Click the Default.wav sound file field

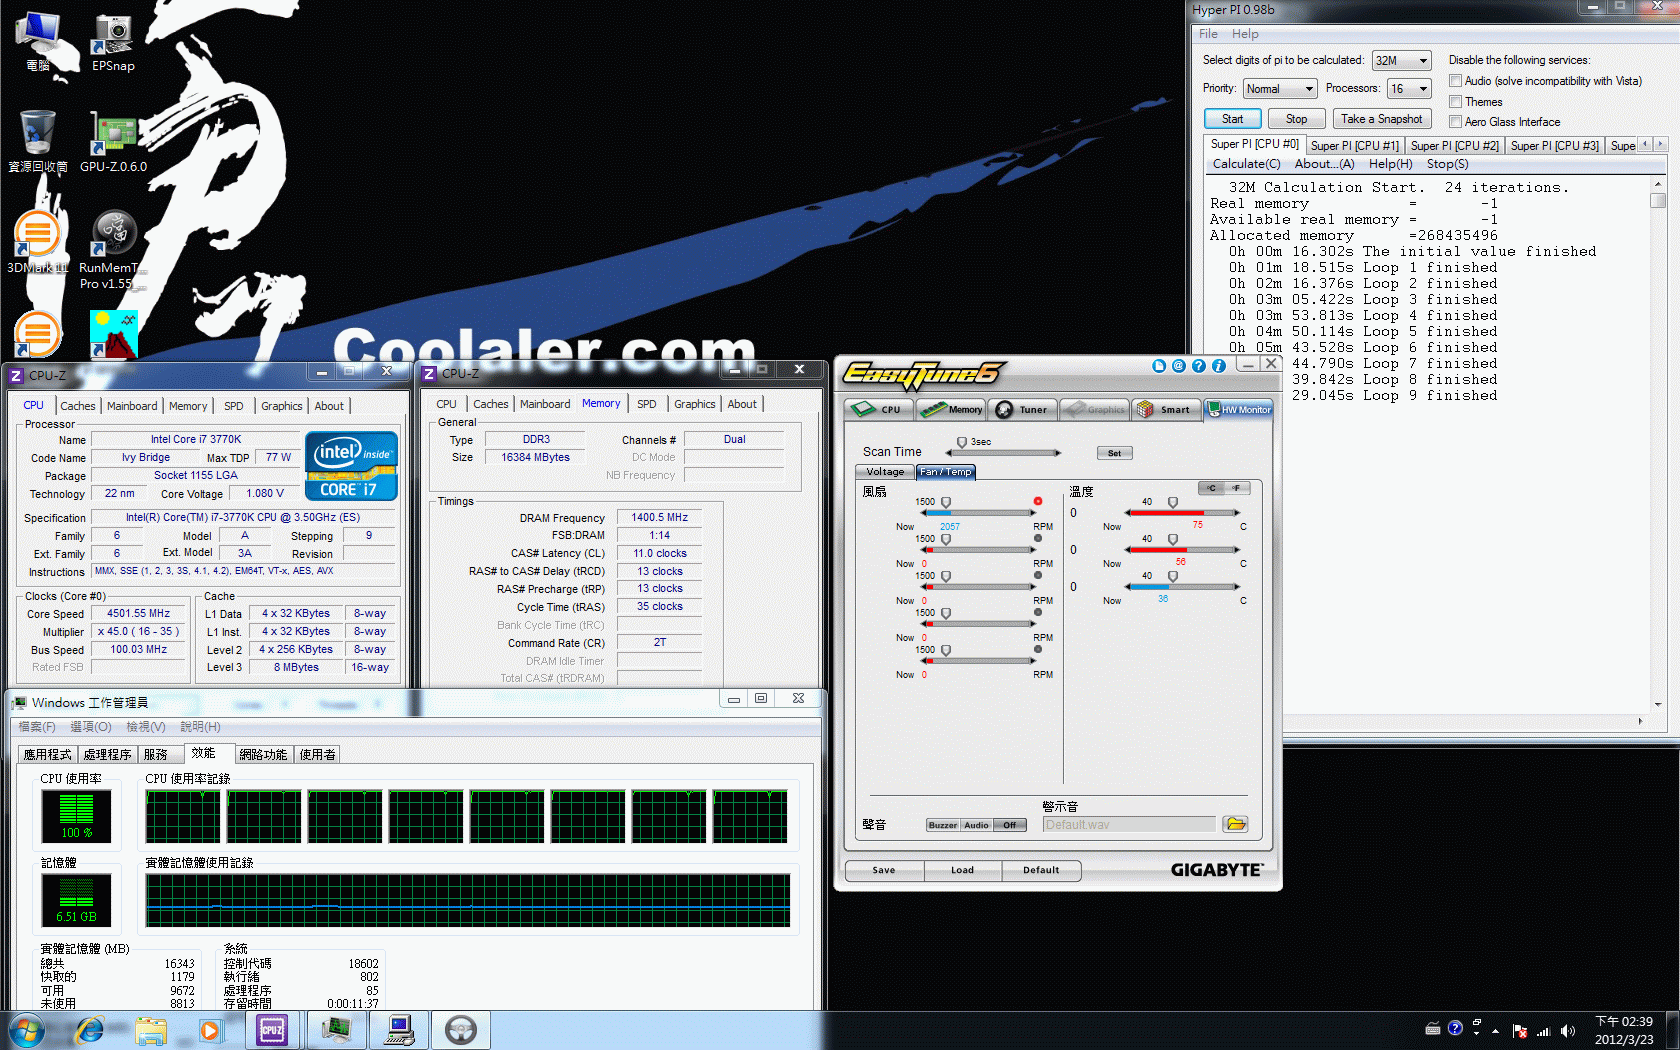[1129, 825]
